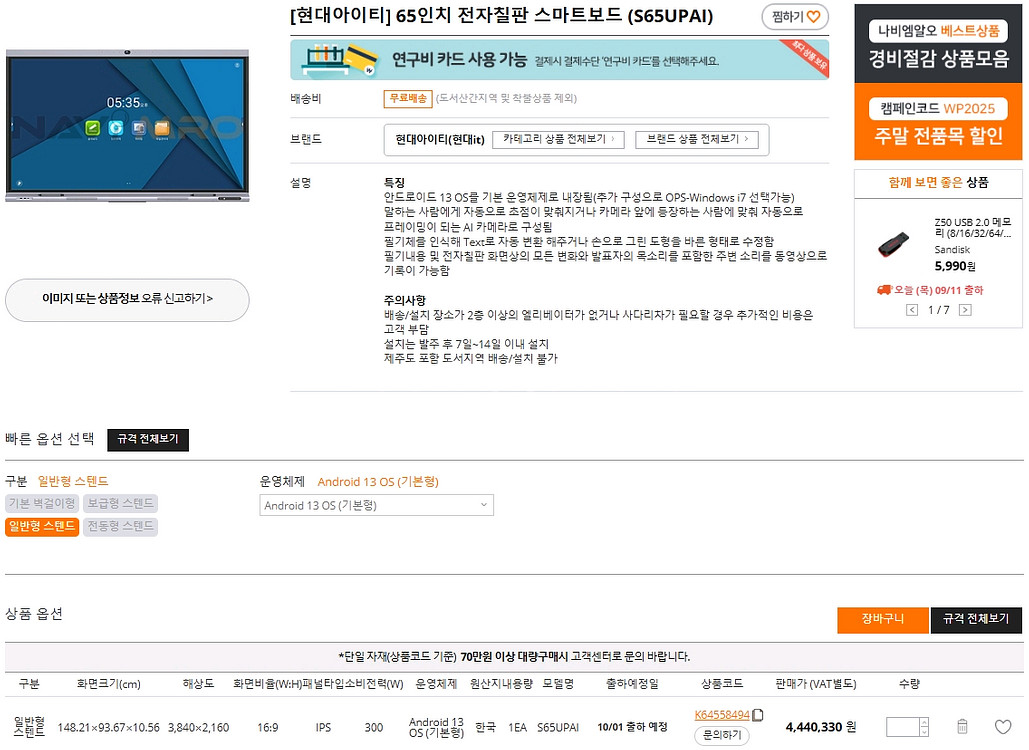Screen dimensions: 1029x750
Task: Open the 운영체제 Android 13 OS dropdown
Action: coord(376,506)
